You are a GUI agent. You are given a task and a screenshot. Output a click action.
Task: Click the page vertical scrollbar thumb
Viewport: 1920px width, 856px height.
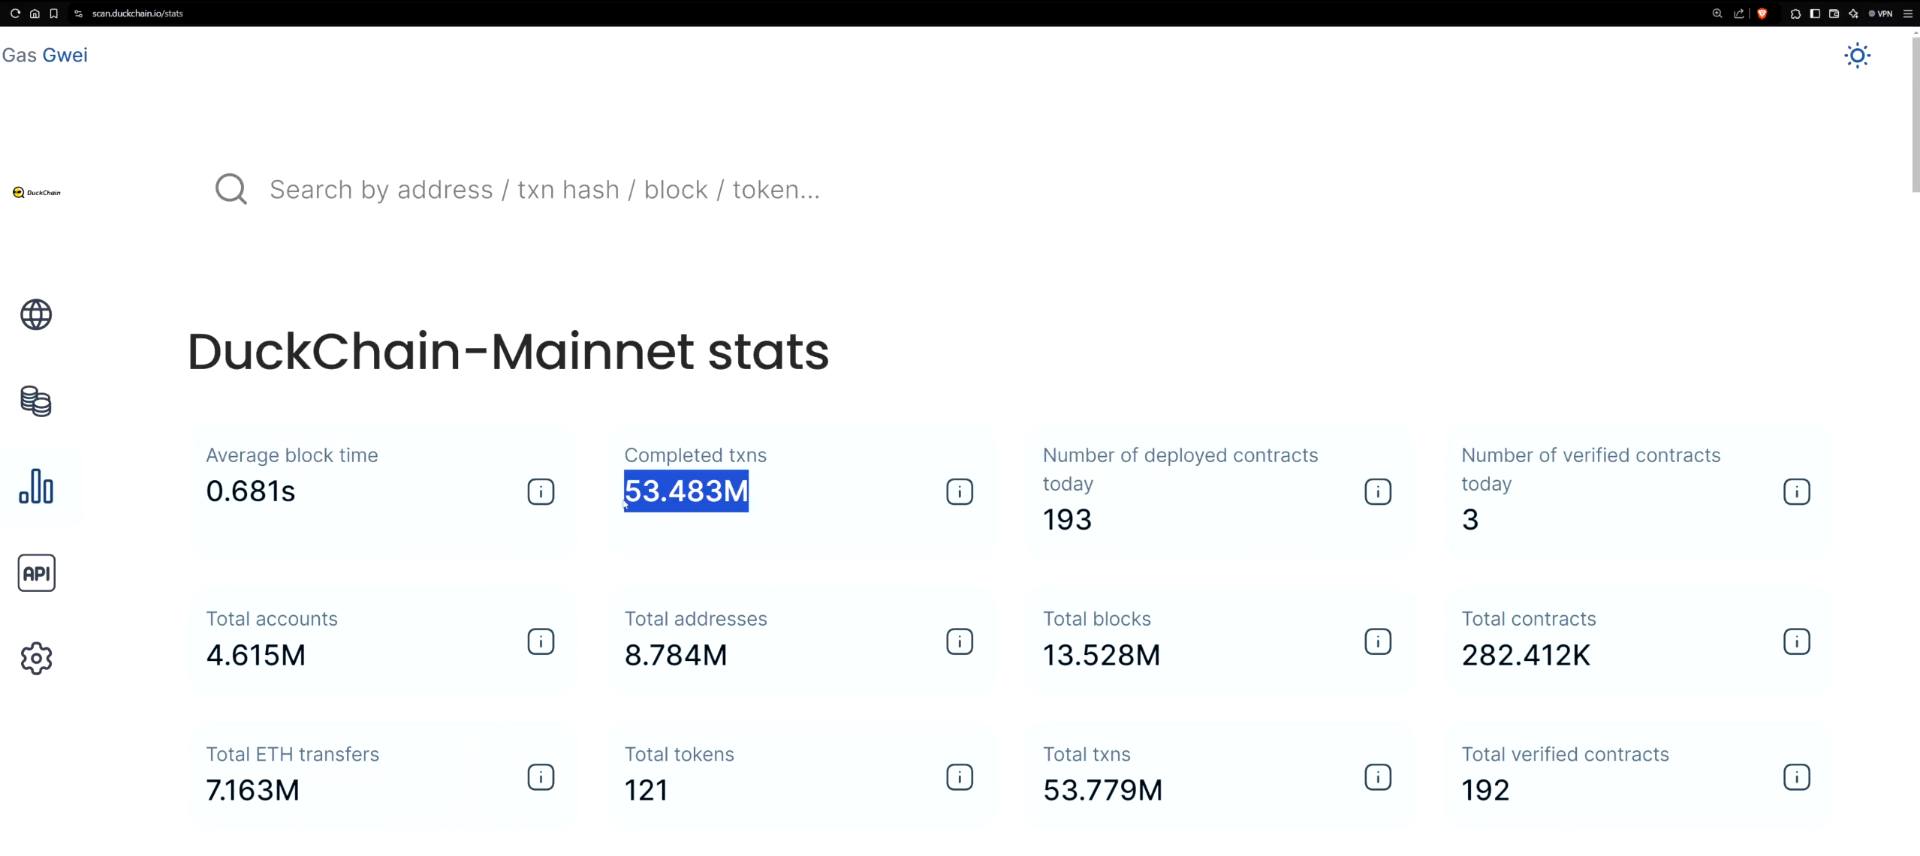1915,113
